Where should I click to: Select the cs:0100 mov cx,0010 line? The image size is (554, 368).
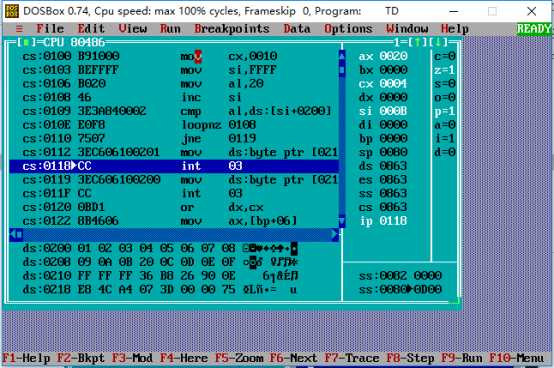pyautogui.click(x=174, y=56)
